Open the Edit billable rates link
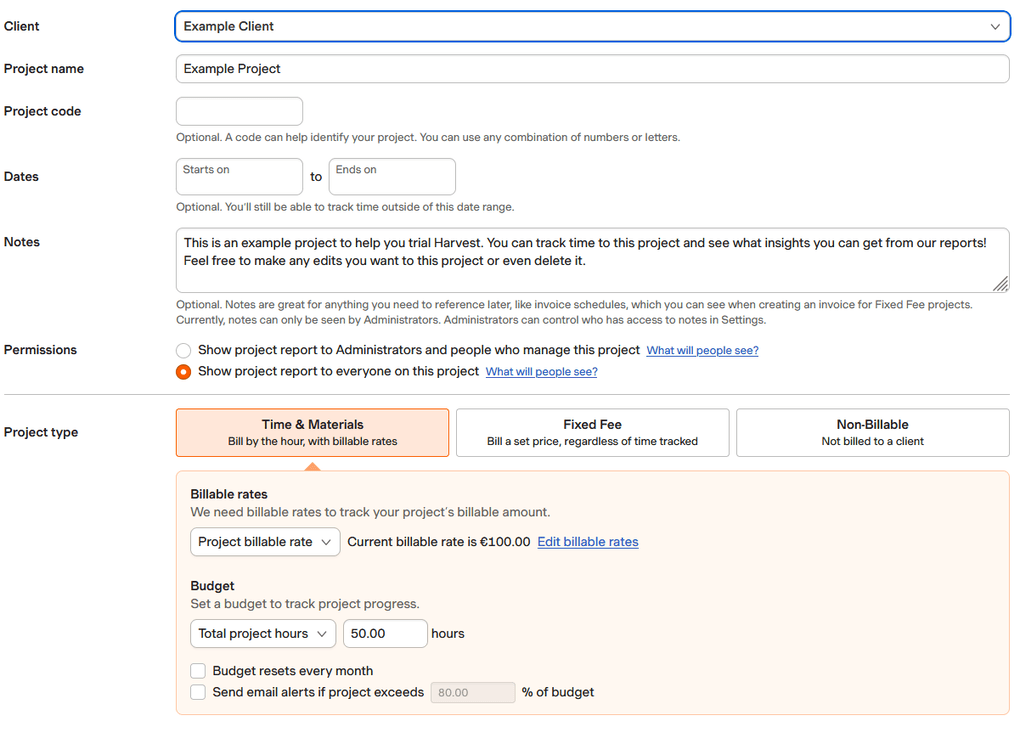Screen dimensions: 1020x738 pos(587,541)
